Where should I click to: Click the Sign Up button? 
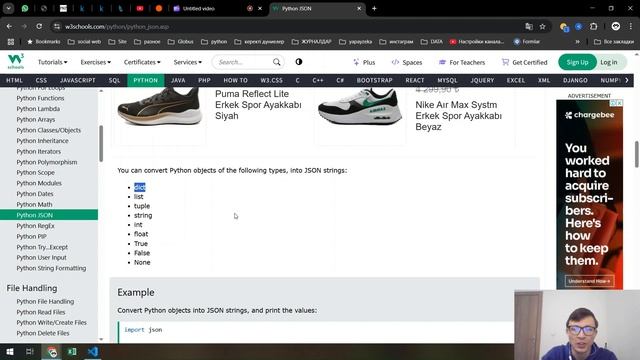click(x=577, y=62)
